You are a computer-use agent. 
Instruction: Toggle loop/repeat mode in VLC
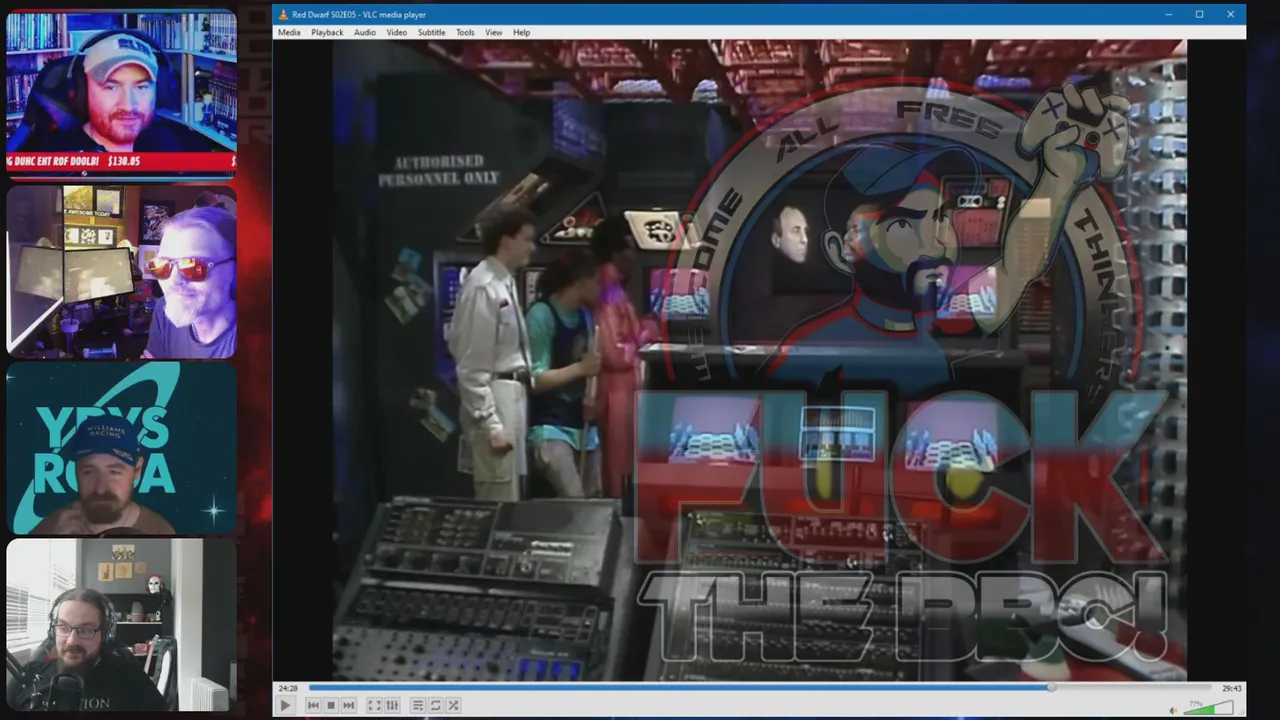(x=436, y=705)
